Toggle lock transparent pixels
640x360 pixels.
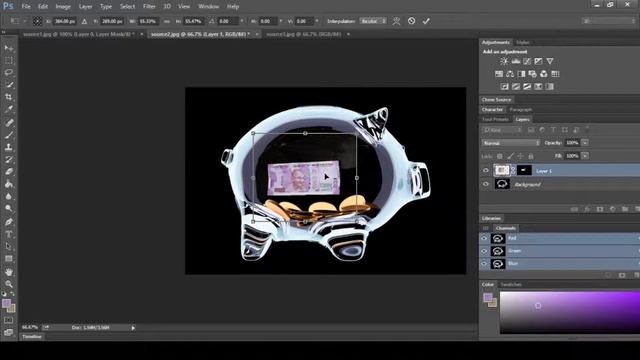(x=500, y=156)
